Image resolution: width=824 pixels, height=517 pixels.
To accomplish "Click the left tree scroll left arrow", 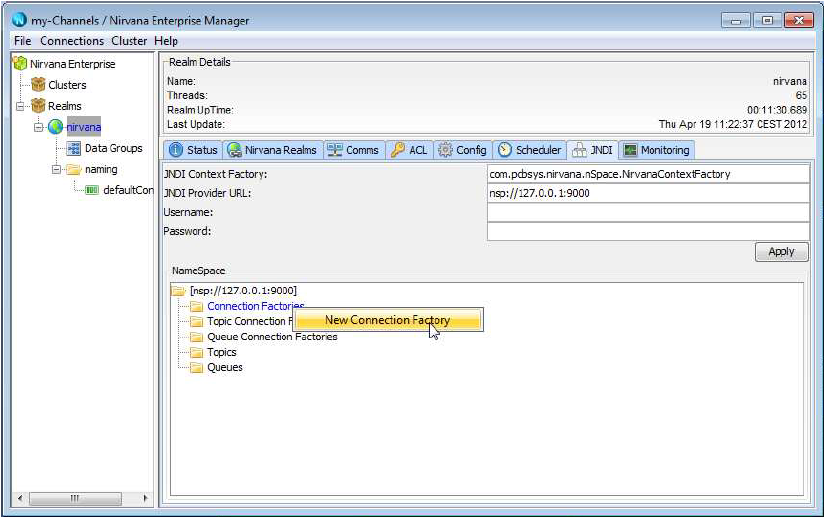I will pyautogui.click(x=20, y=498).
